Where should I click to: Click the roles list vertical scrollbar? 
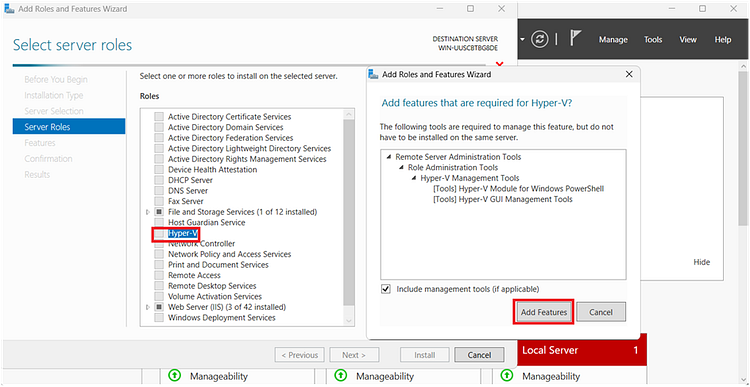(349, 212)
